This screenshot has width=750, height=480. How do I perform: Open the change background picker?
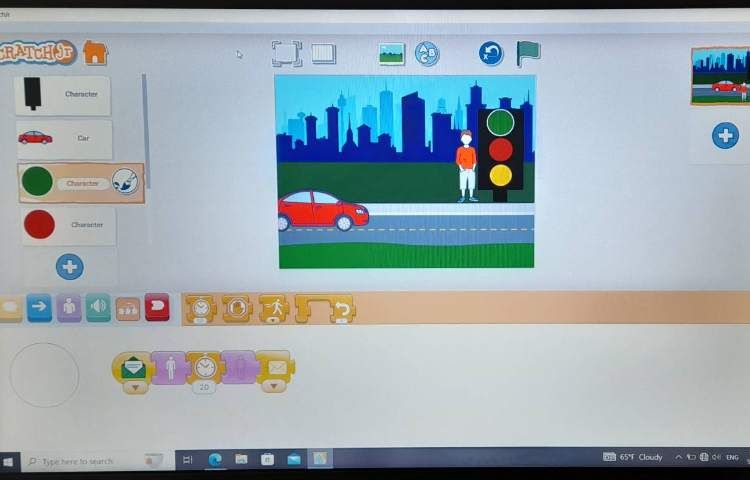392,54
